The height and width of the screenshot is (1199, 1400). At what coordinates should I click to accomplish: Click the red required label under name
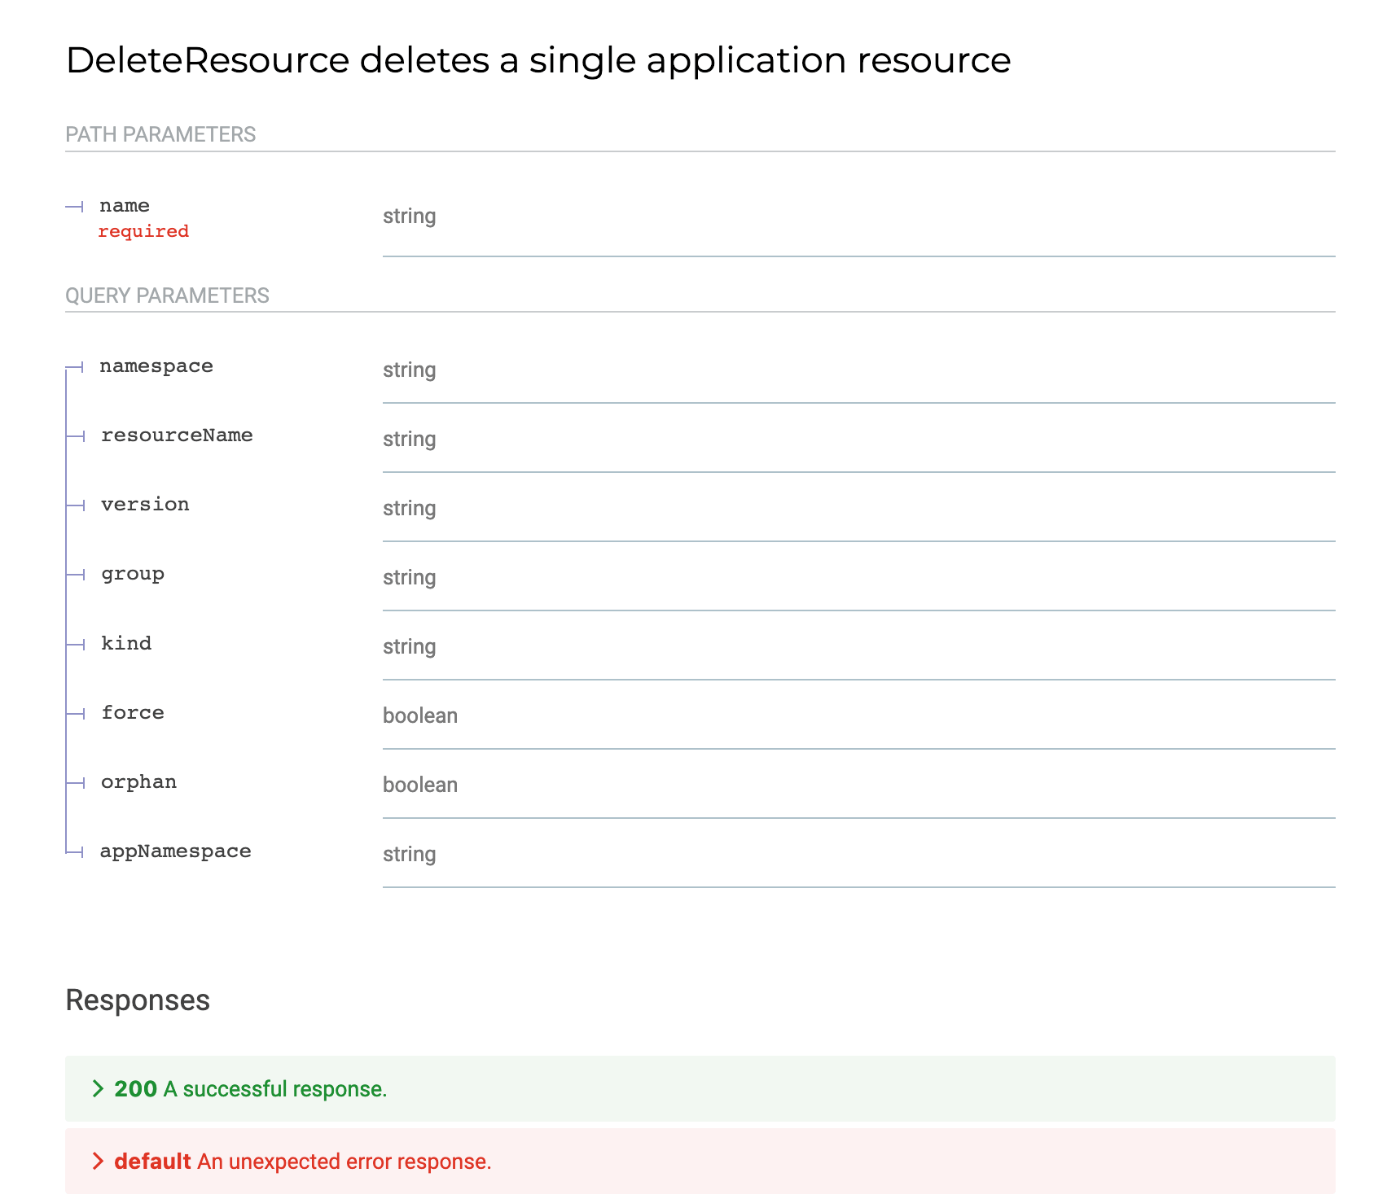143,231
